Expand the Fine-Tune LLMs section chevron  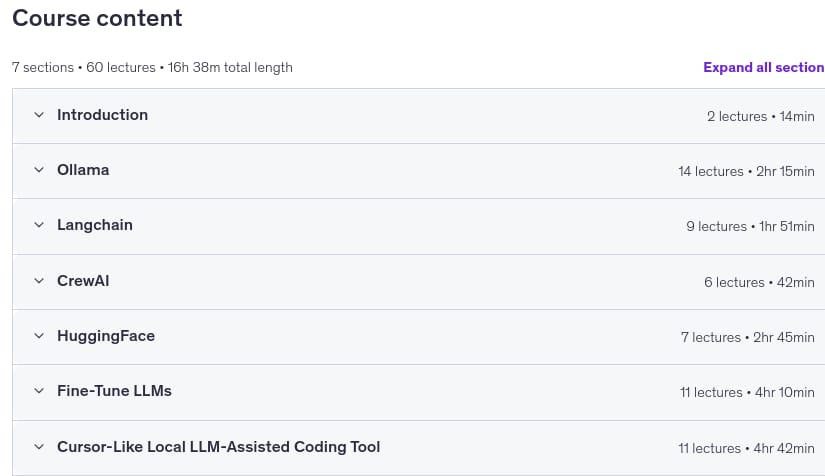[39, 391]
